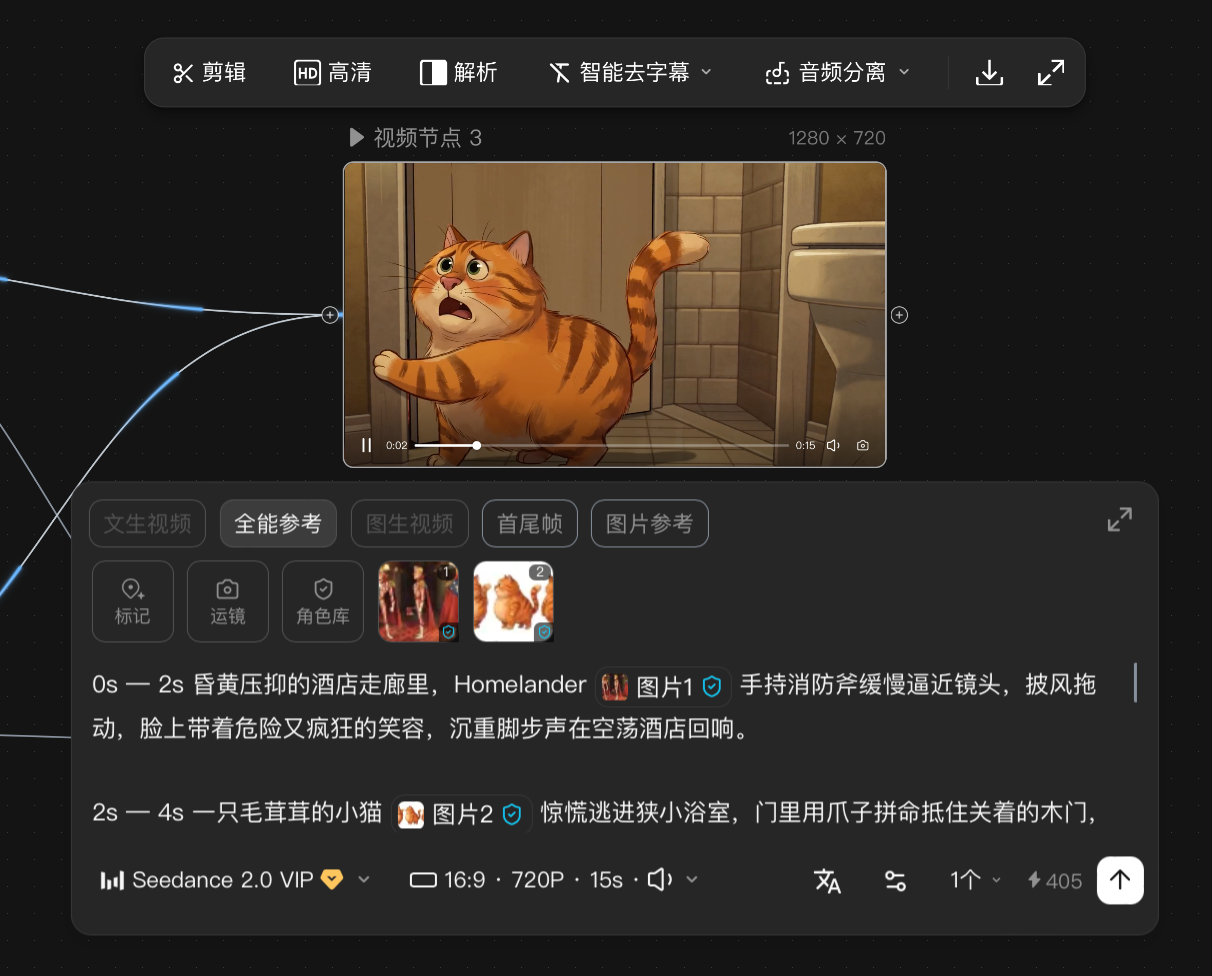Open the 角色库 character library

pos(323,601)
